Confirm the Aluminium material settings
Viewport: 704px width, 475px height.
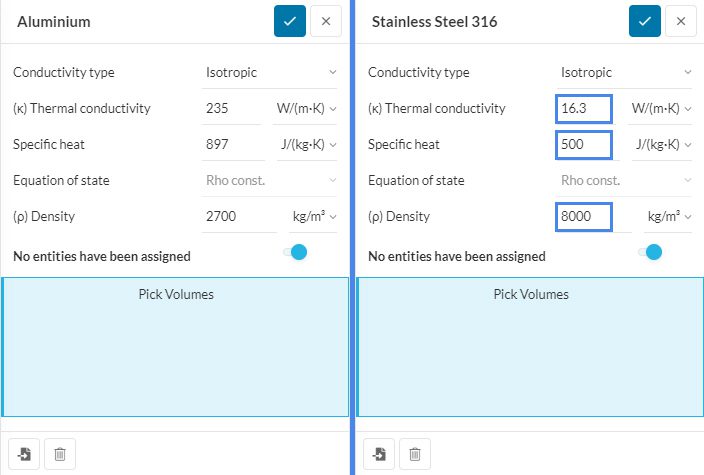coord(290,21)
